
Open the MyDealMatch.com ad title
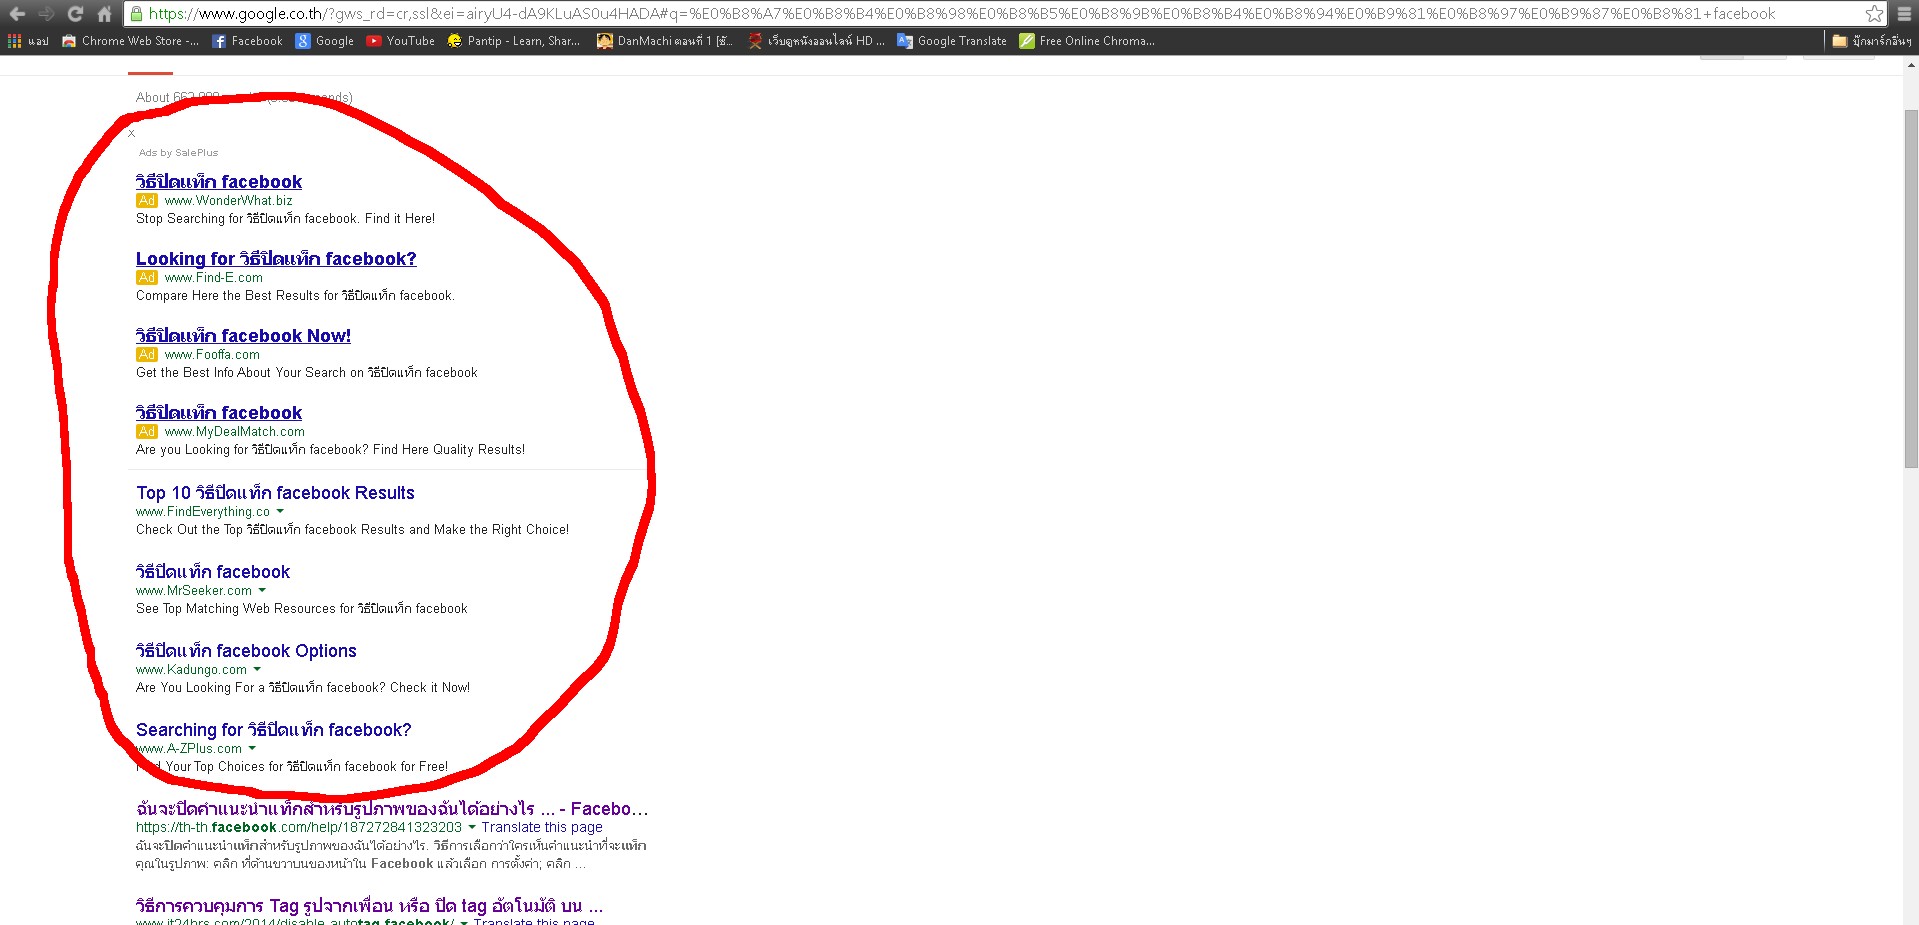(219, 413)
